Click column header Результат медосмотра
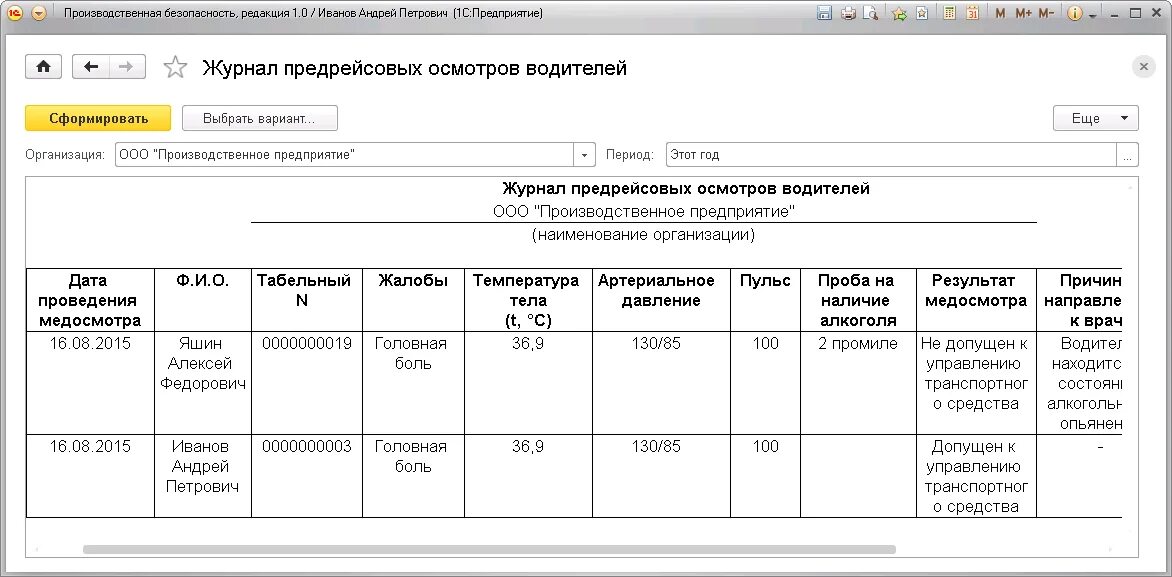1172x577 pixels. click(976, 300)
